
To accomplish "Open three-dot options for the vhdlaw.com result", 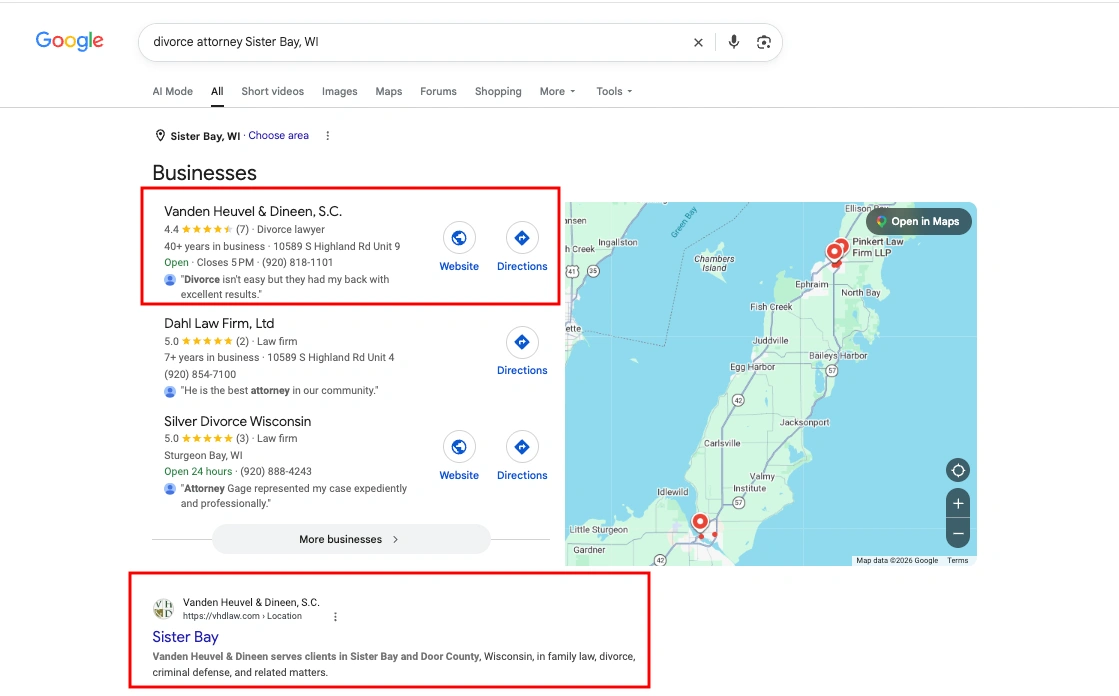I will point(335,617).
